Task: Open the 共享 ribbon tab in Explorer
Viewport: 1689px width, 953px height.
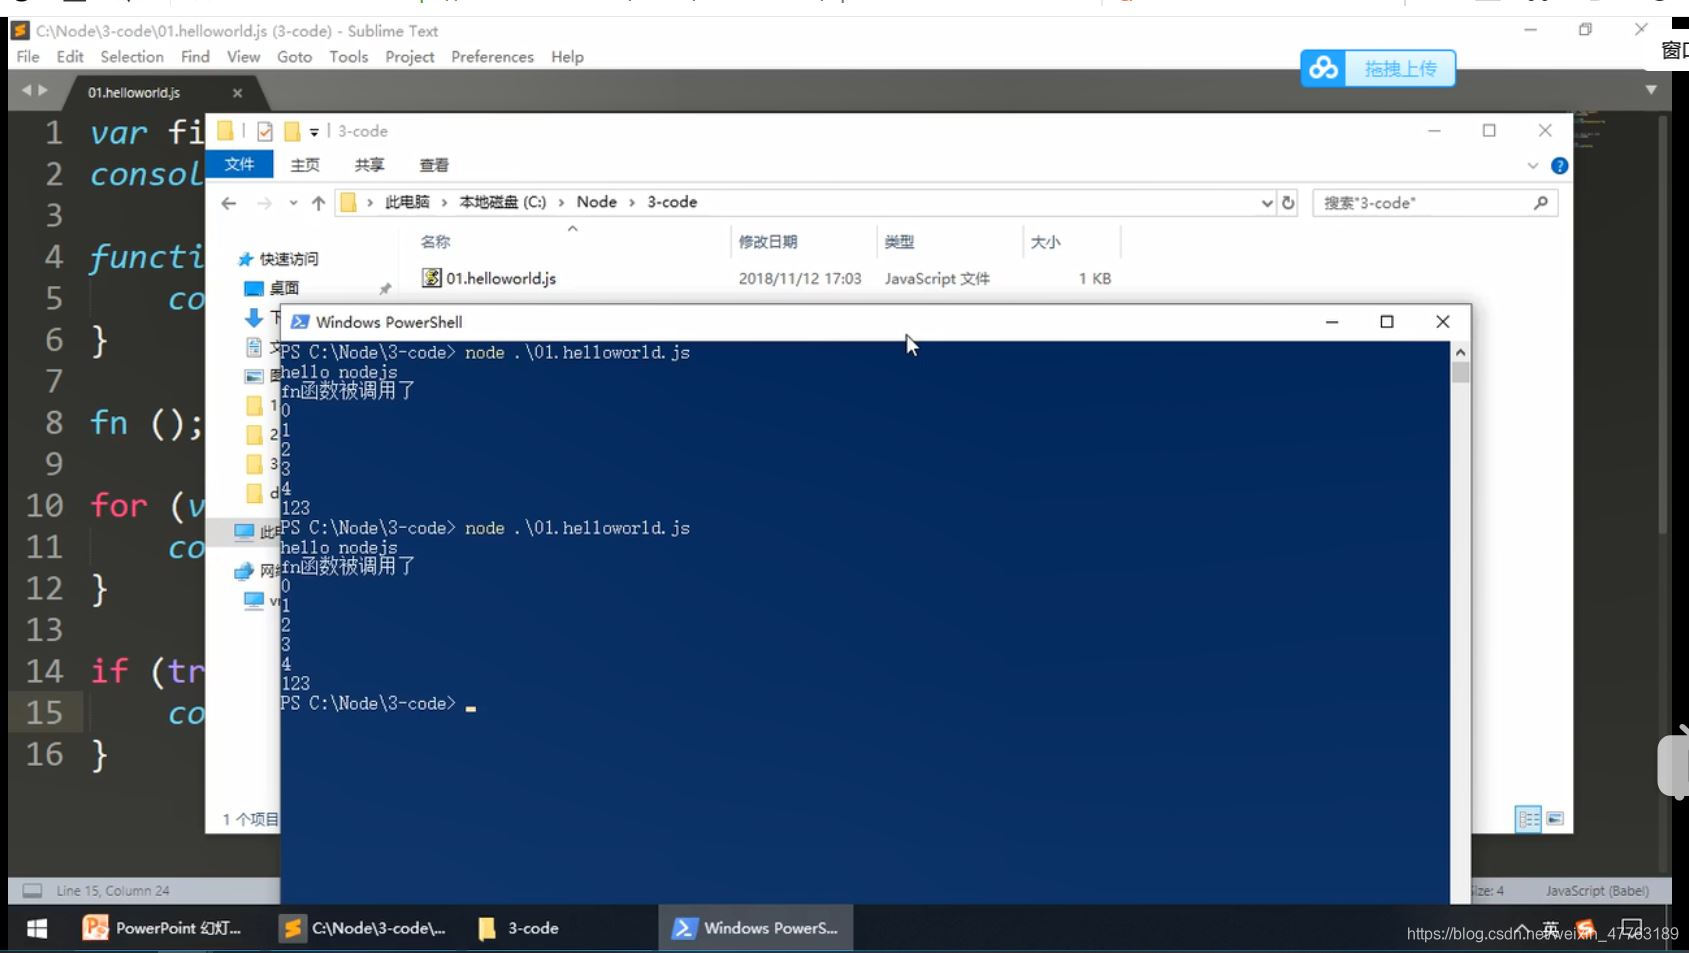Action: (369, 165)
